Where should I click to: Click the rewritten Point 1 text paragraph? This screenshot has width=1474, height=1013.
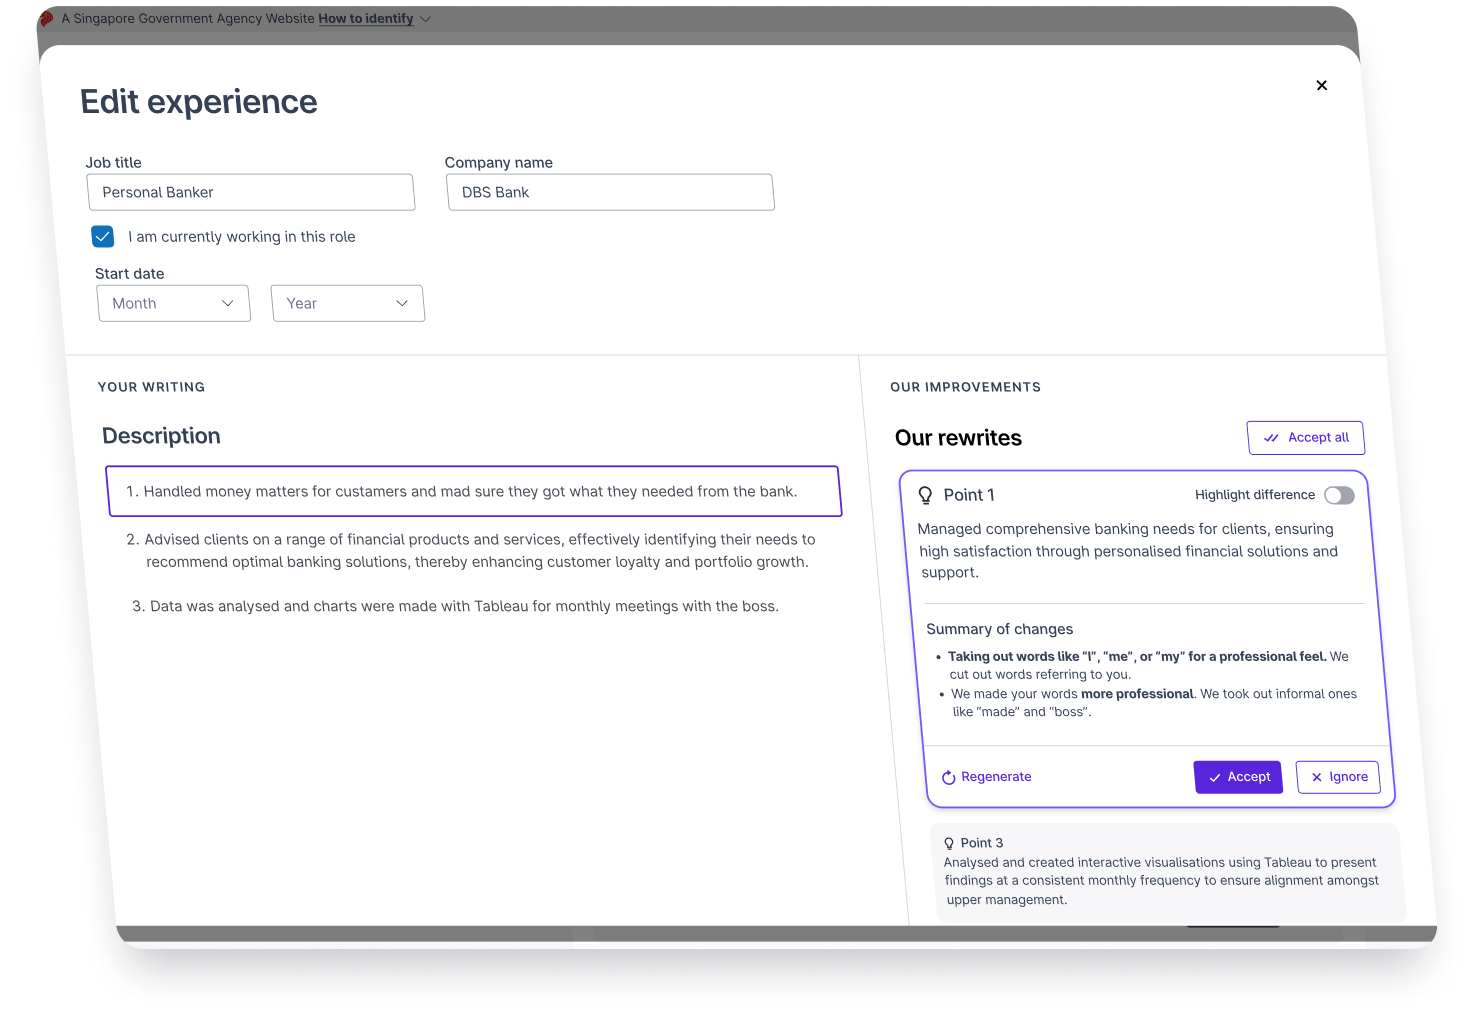(x=1128, y=551)
